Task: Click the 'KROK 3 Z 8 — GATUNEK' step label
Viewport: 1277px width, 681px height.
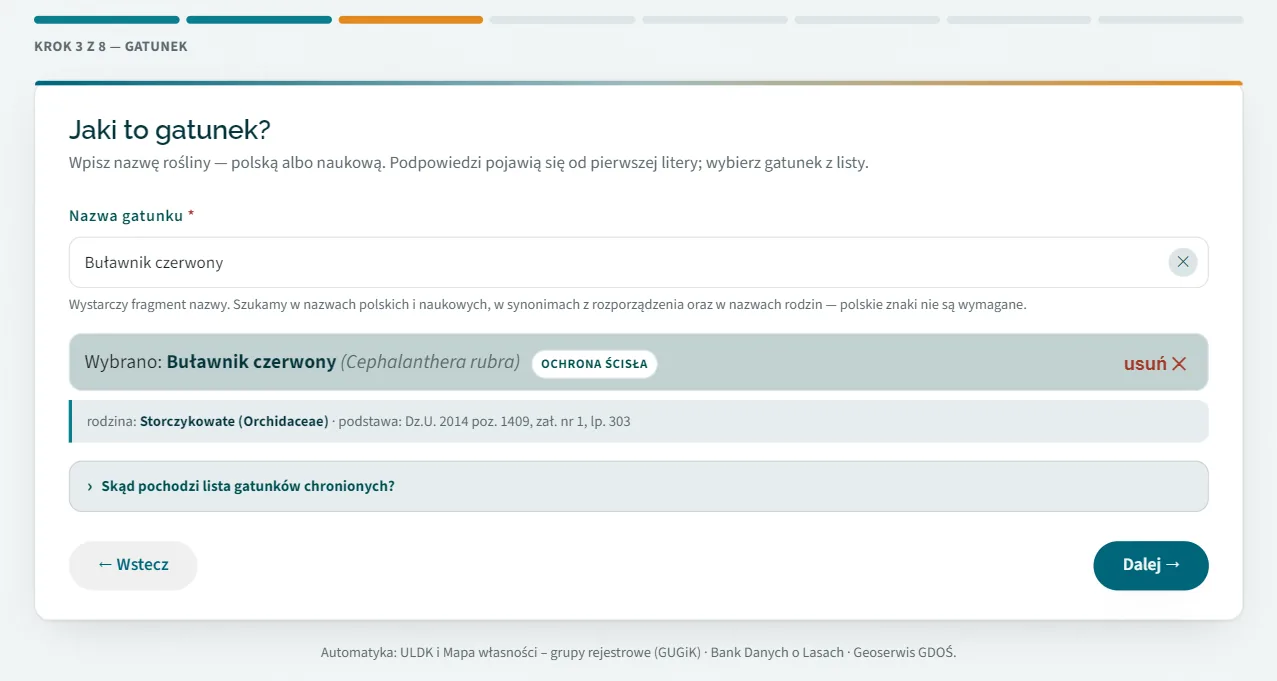Action: tap(111, 46)
